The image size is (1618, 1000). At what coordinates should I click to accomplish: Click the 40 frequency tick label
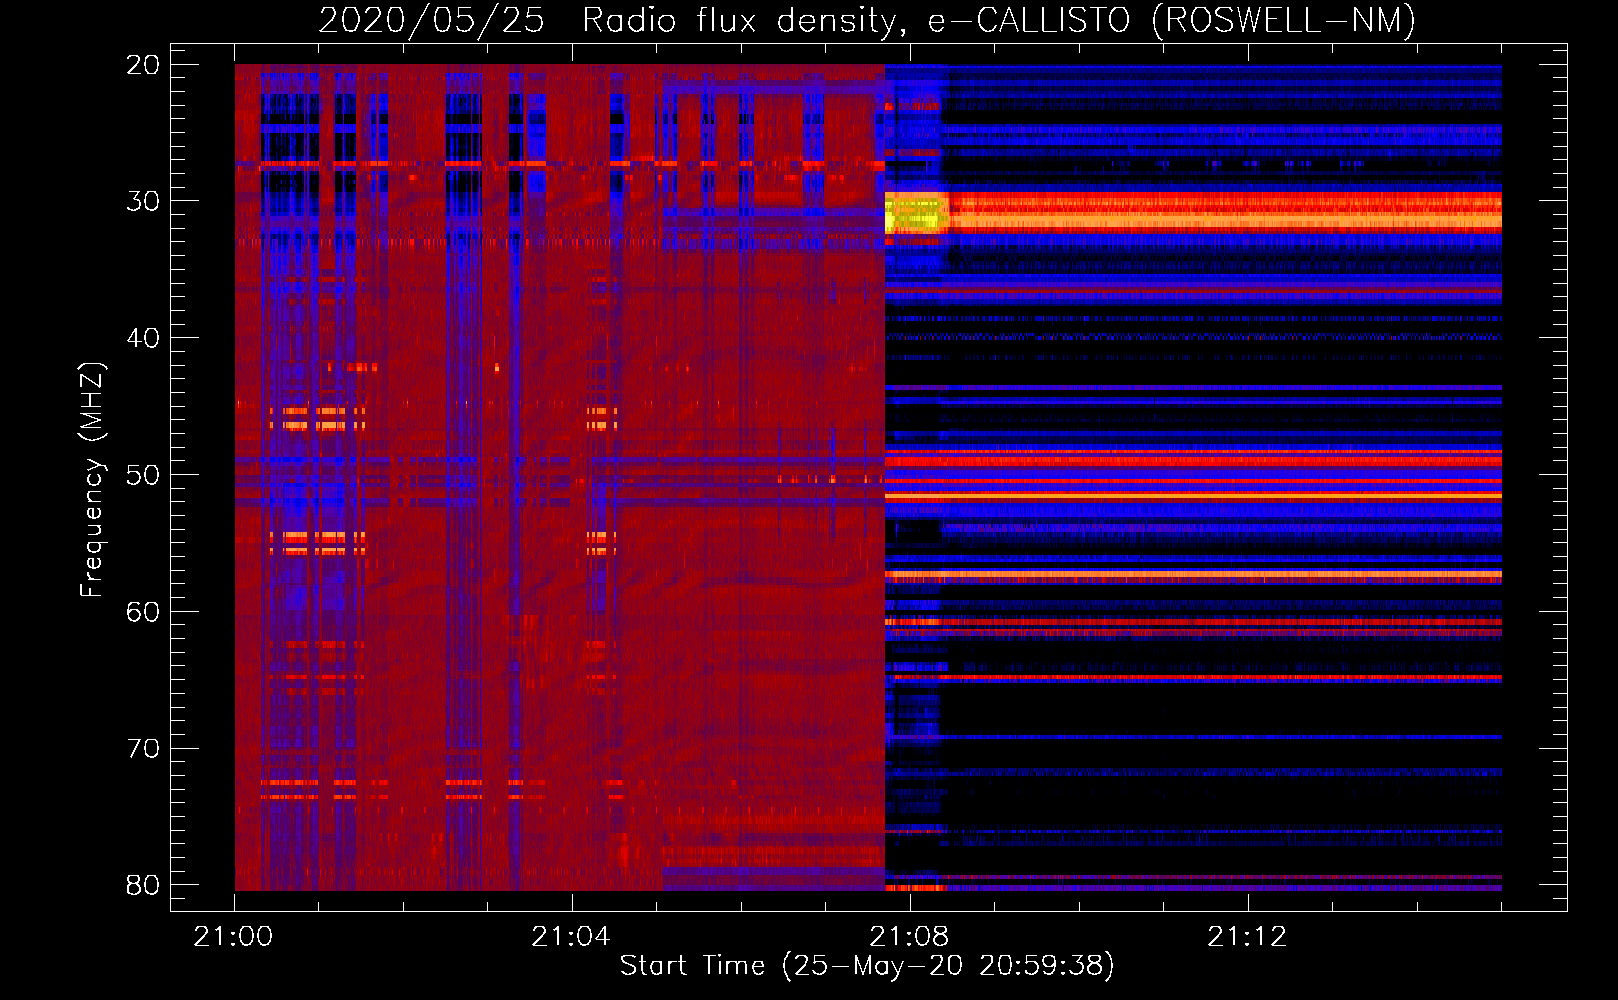[143, 338]
